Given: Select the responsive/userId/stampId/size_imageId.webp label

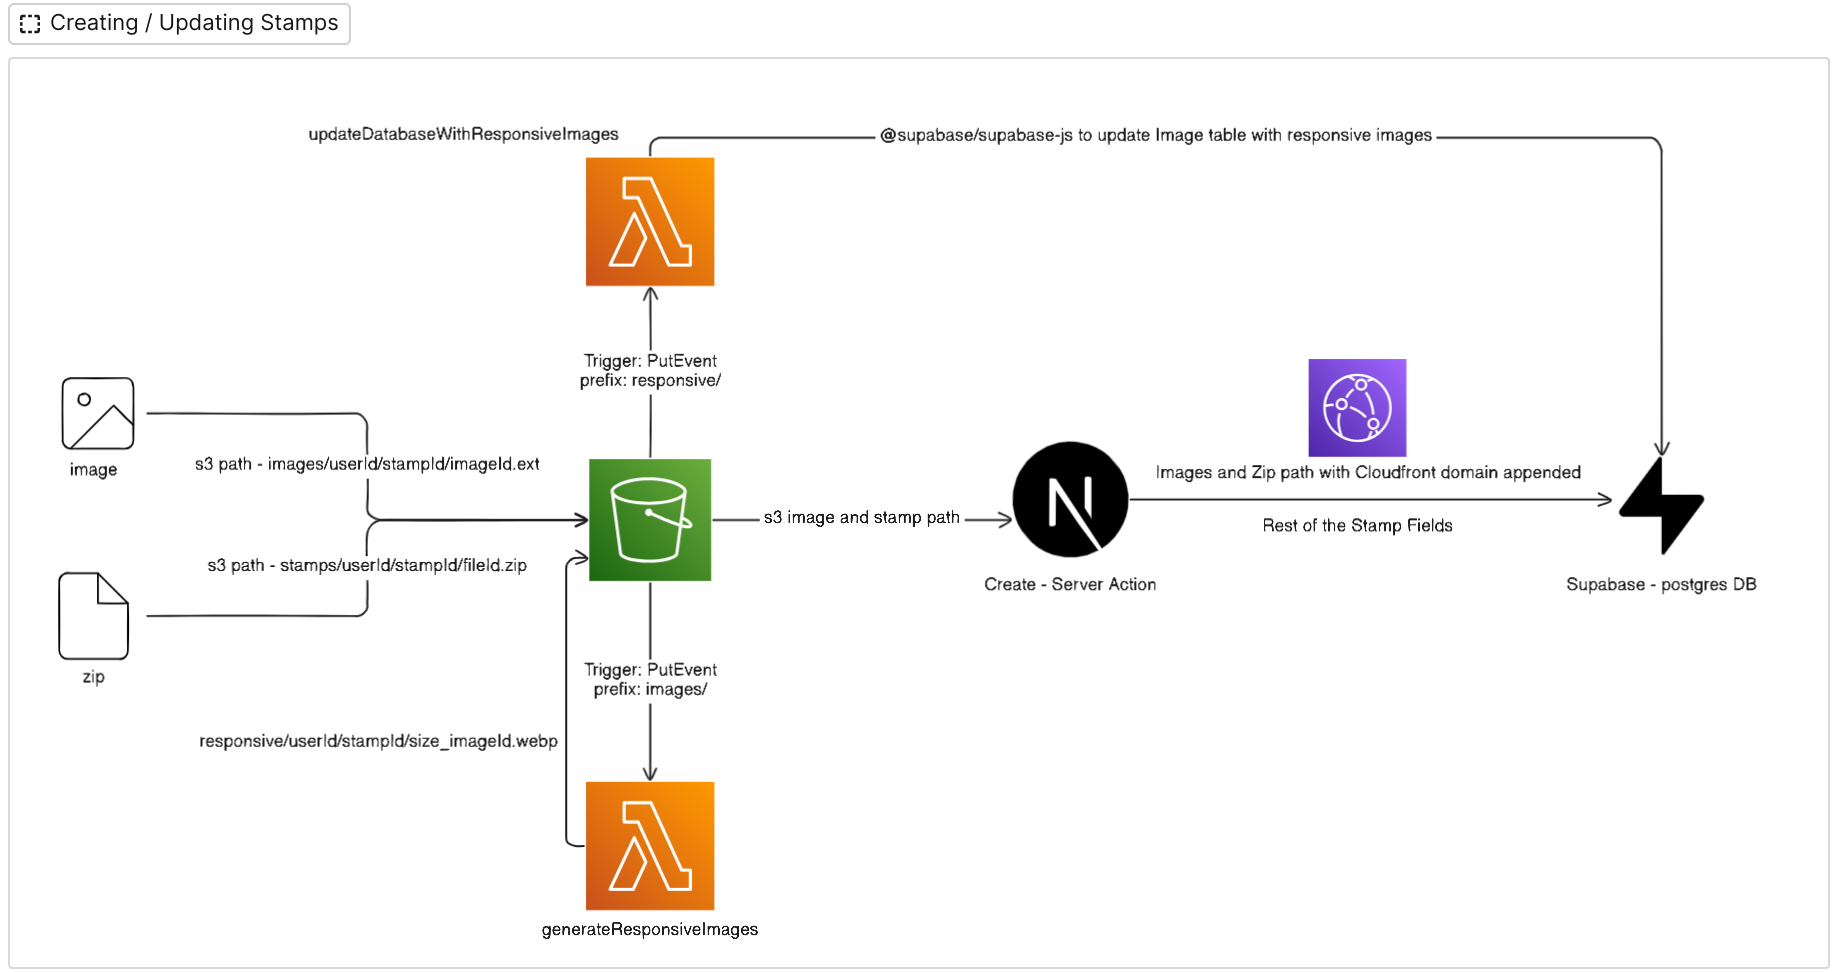Looking at the screenshot, I should 378,742.
